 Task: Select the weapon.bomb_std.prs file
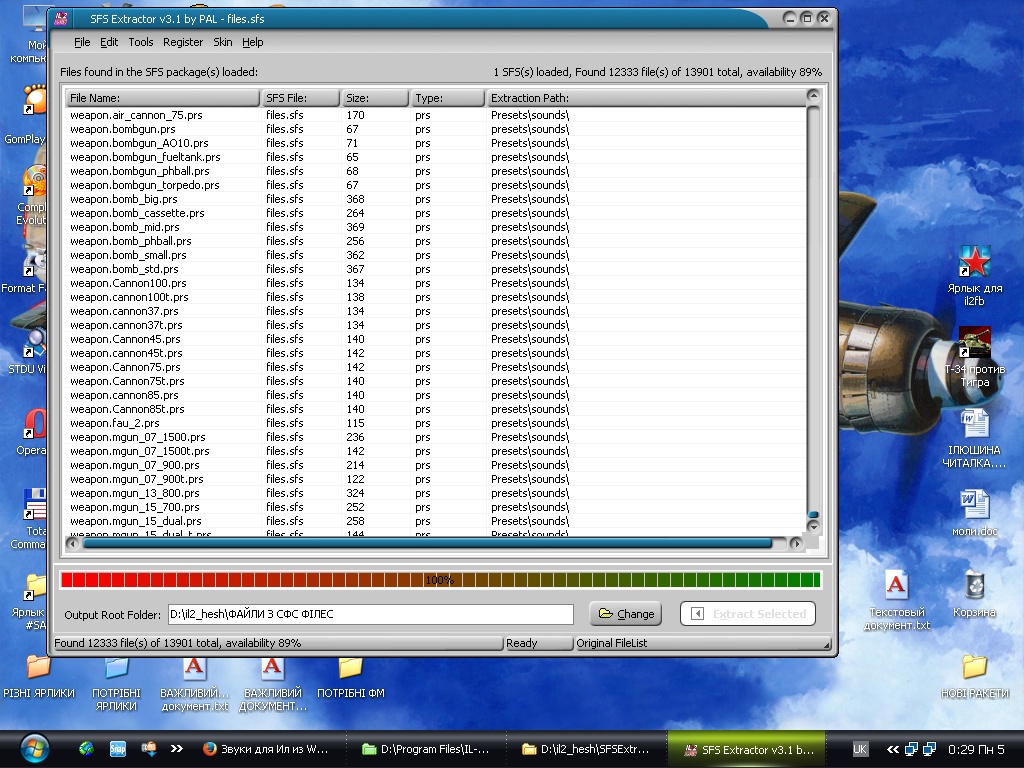tap(124, 269)
